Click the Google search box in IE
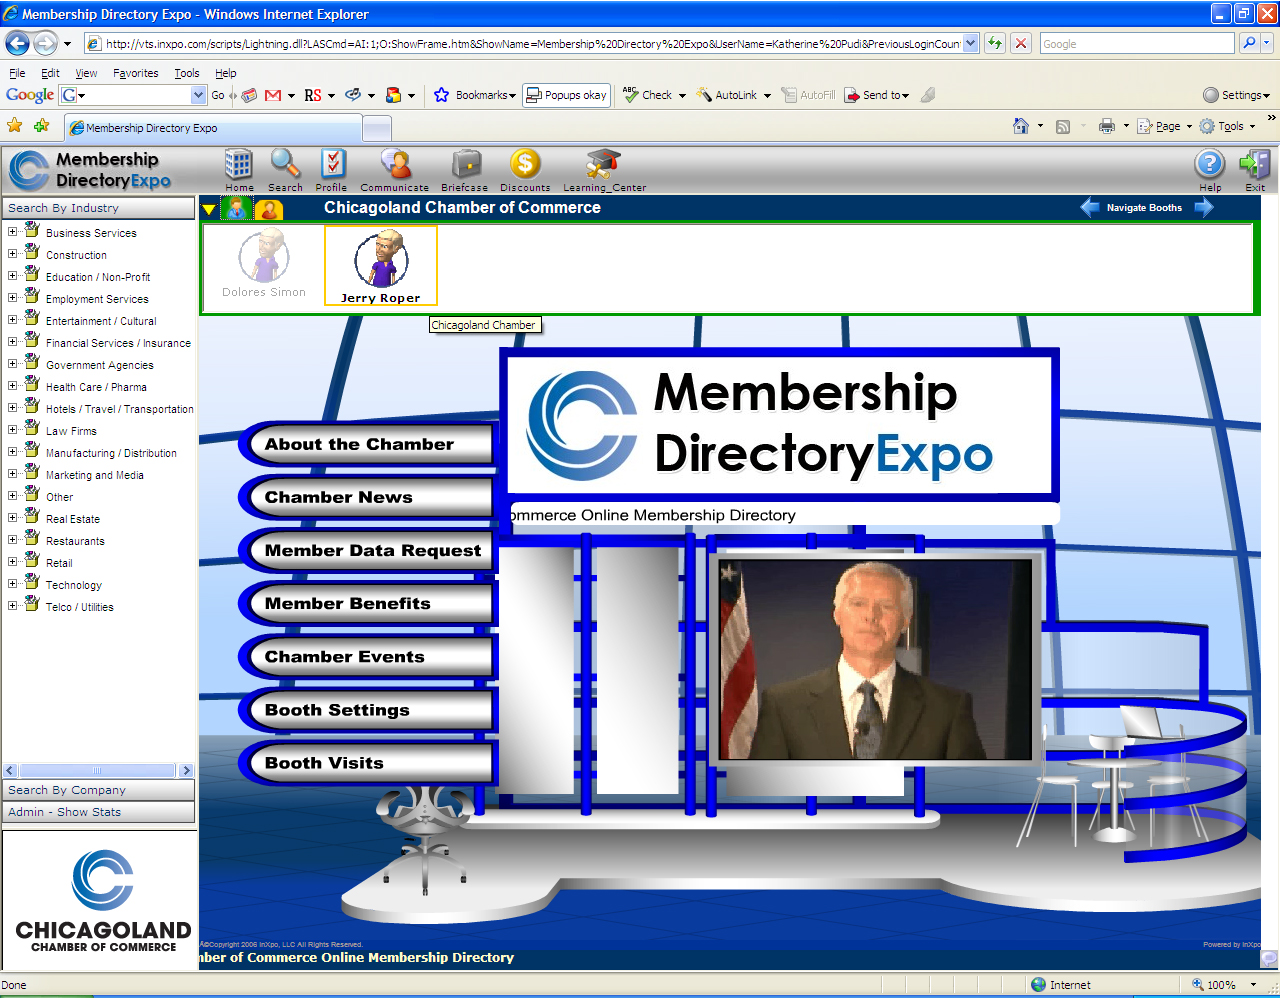The image size is (1280, 998). 1137,44
